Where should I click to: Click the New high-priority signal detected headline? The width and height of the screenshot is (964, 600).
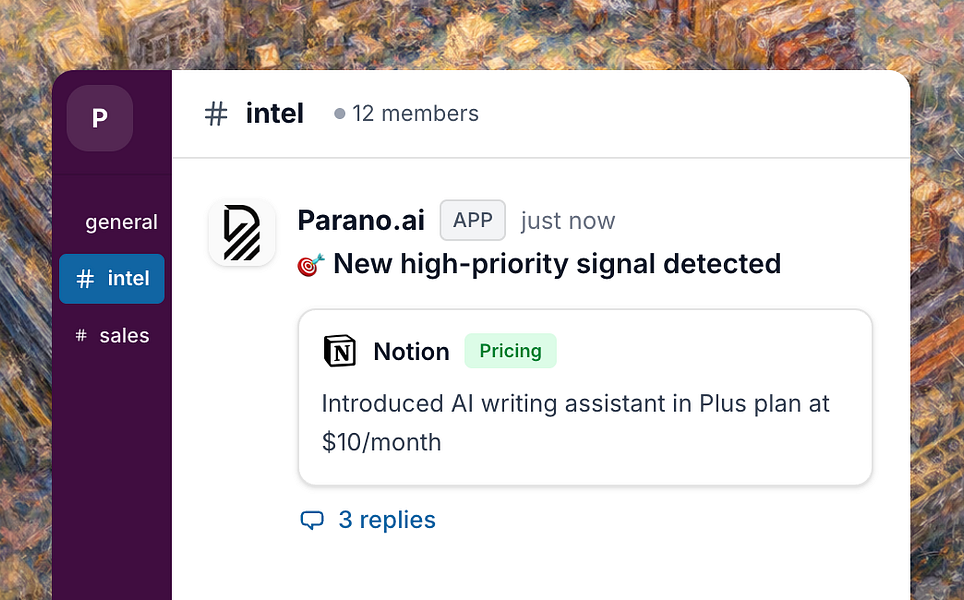[x=556, y=264]
